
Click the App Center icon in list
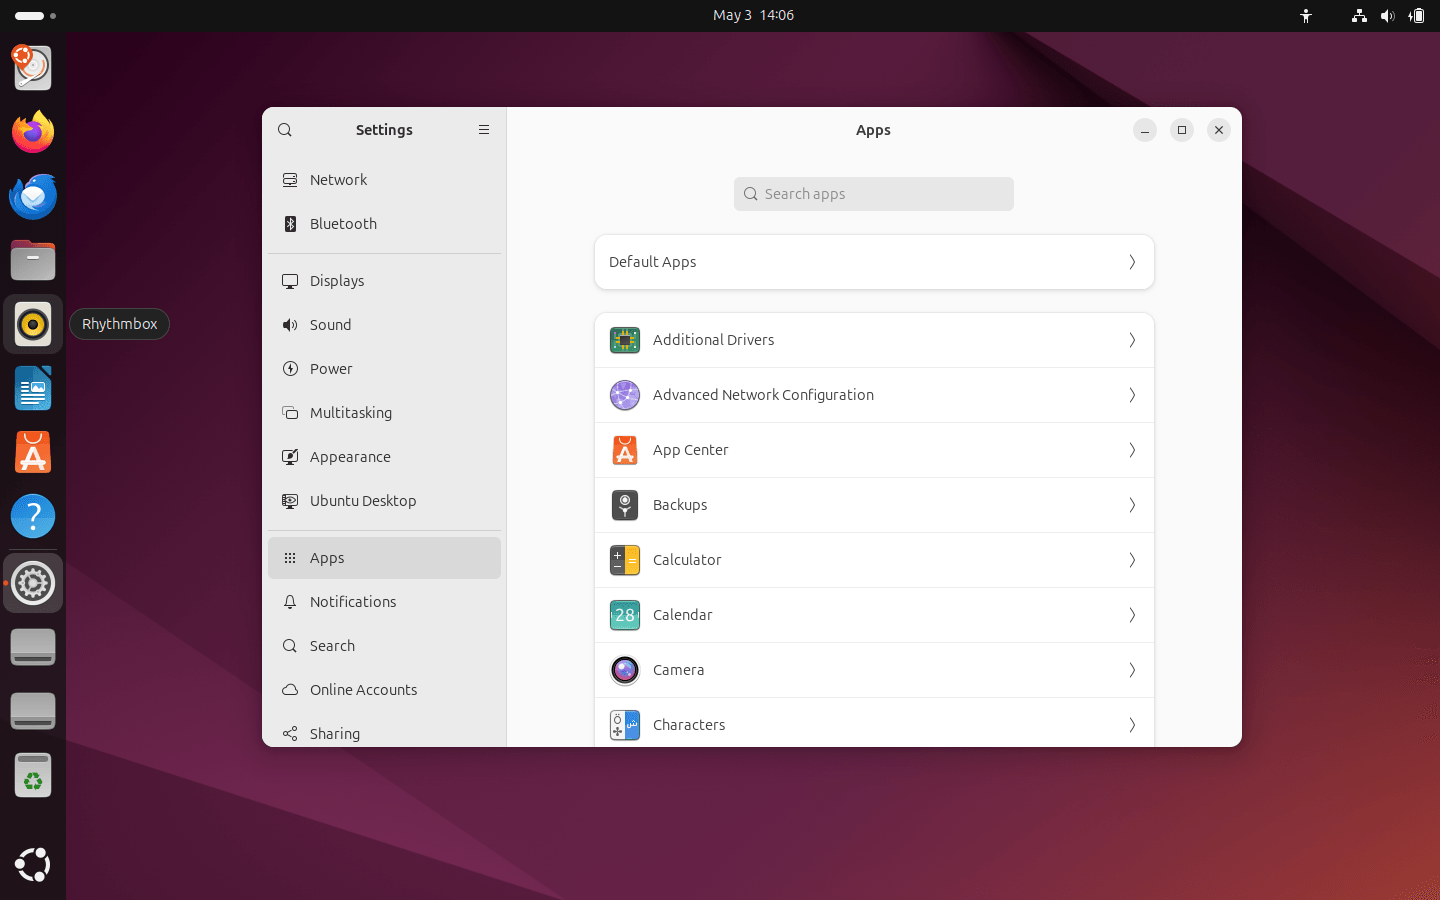(625, 450)
